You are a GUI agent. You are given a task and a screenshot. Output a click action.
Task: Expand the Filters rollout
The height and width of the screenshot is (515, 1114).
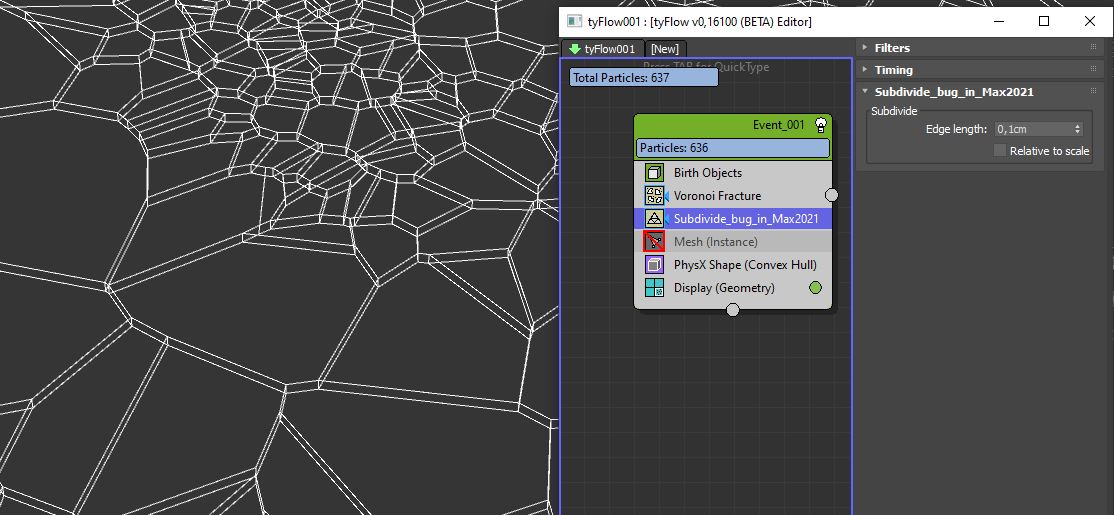click(x=892, y=48)
